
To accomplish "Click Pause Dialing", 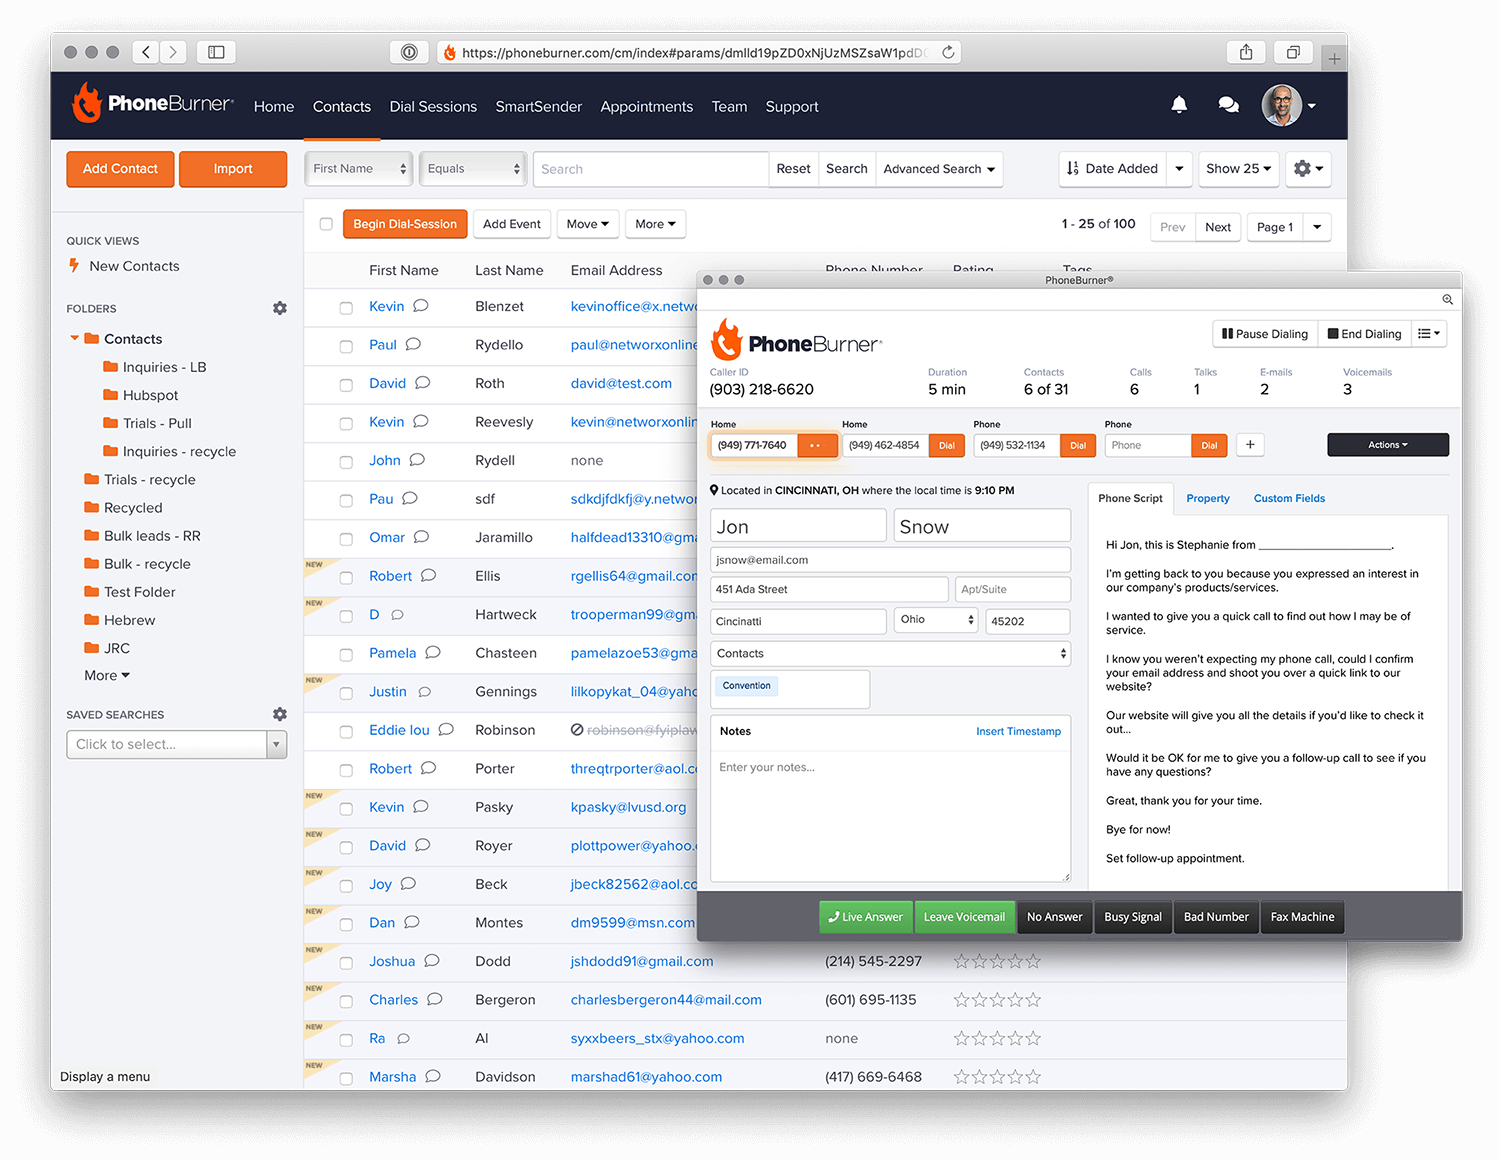I will (x=1265, y=334).
